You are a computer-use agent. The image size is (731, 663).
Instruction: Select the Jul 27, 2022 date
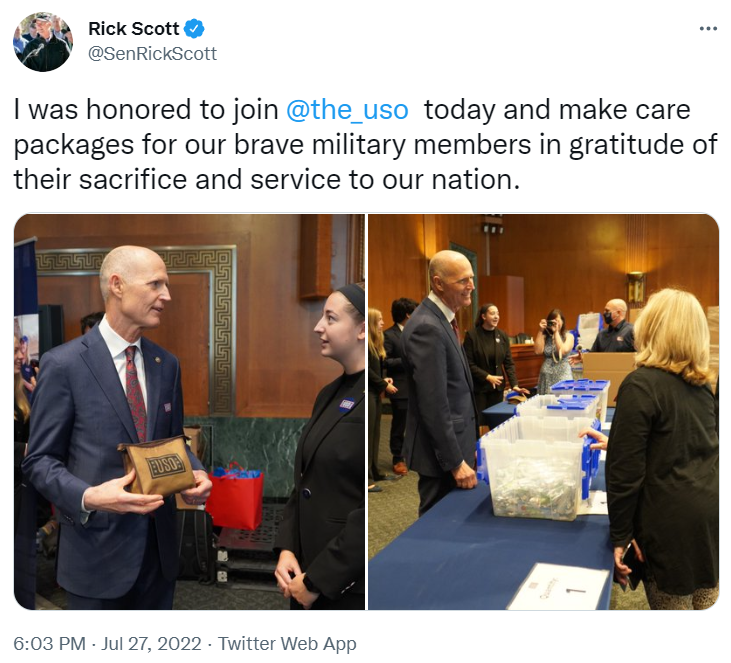(x=151, y=643)
